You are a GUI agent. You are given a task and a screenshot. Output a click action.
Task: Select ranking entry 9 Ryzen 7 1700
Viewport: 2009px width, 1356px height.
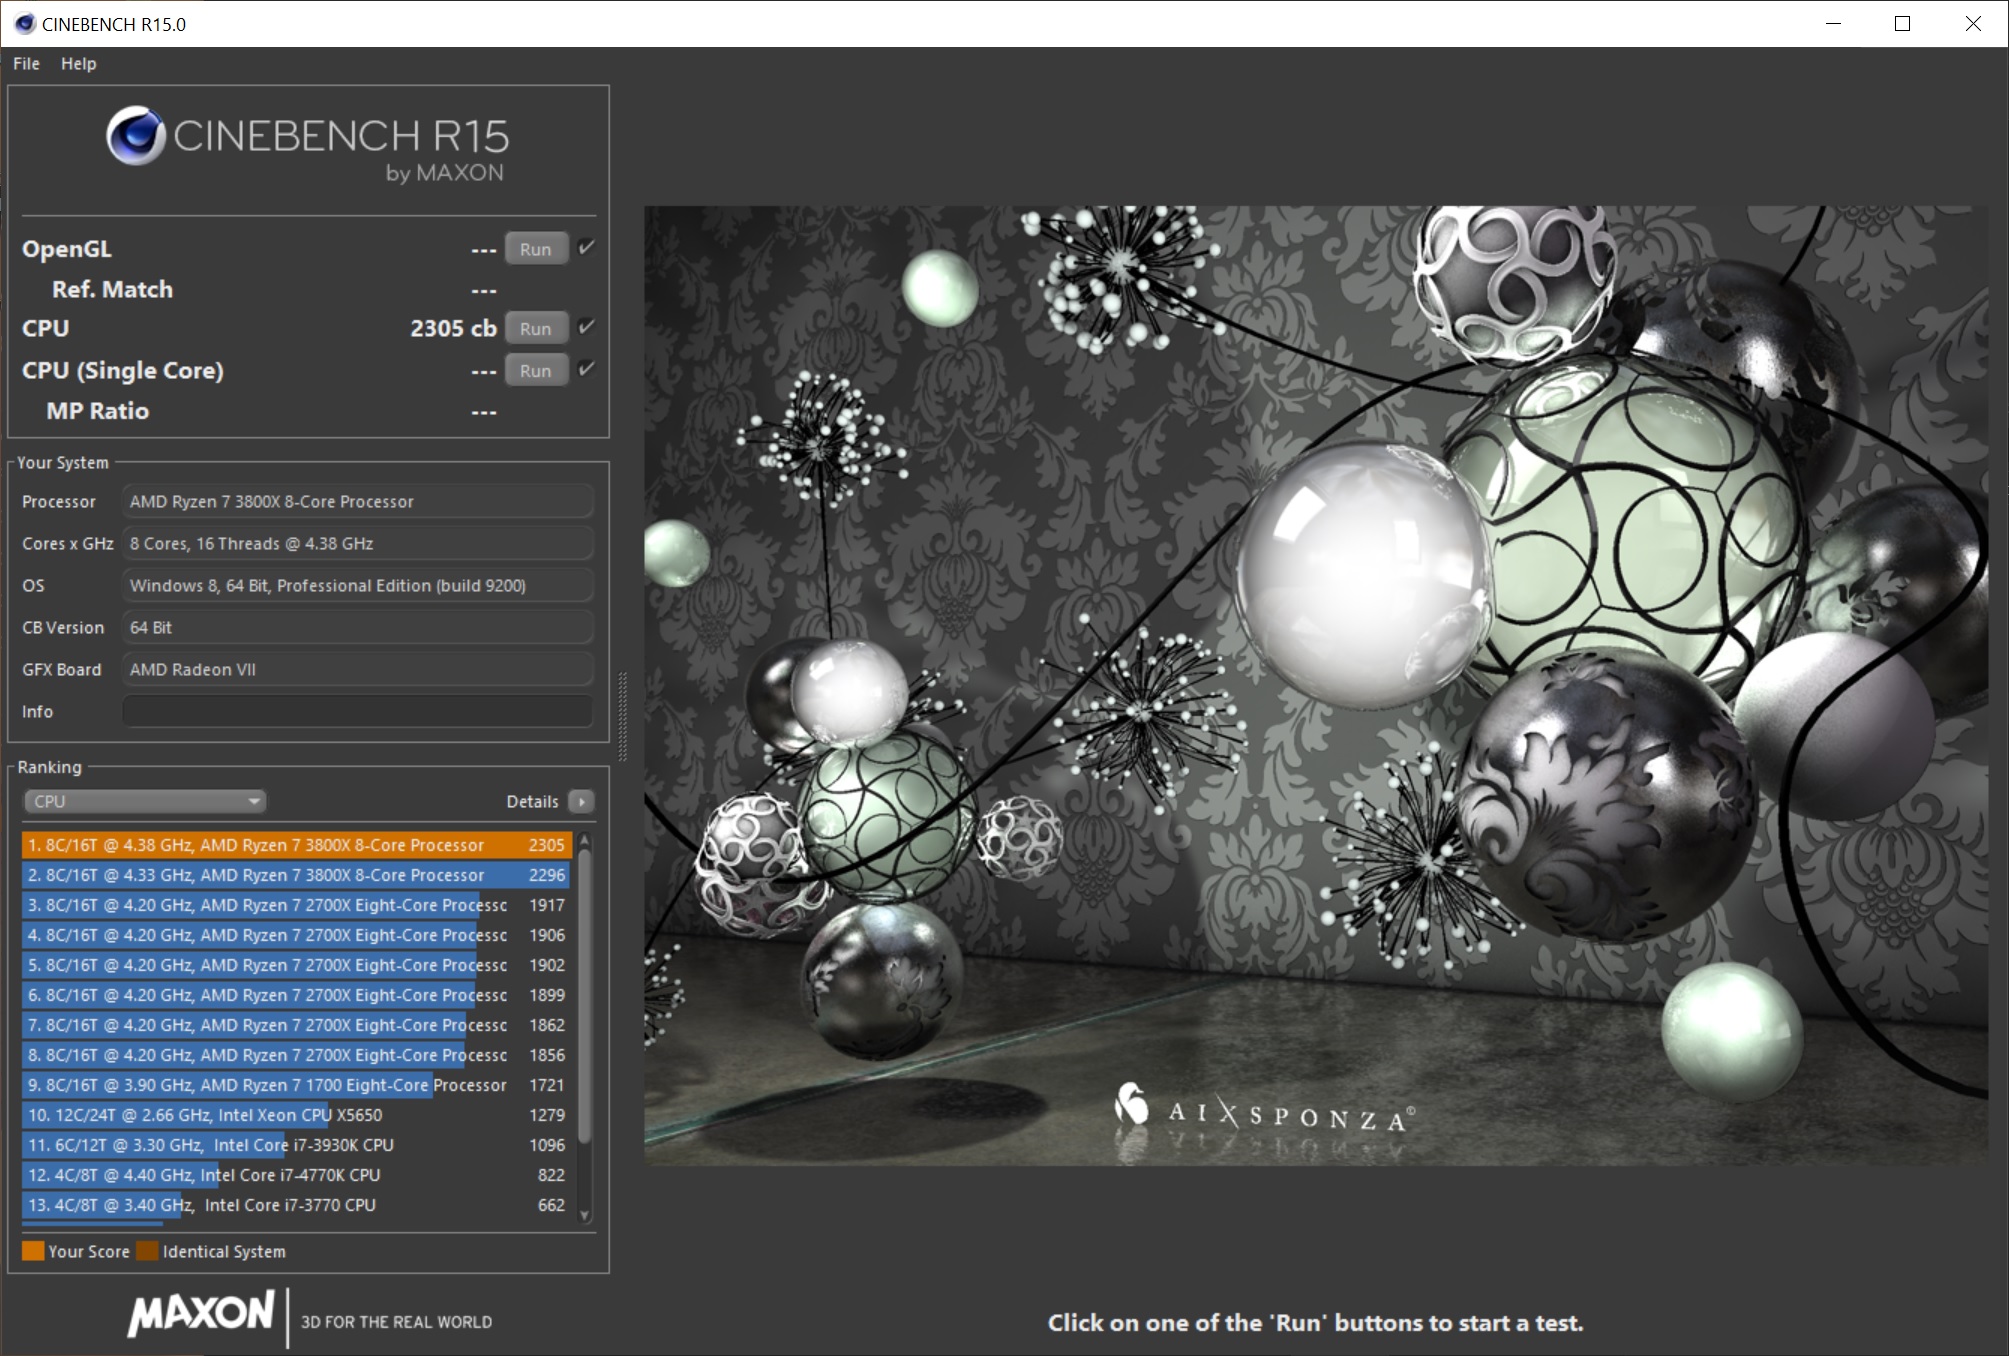(297, 1085)
